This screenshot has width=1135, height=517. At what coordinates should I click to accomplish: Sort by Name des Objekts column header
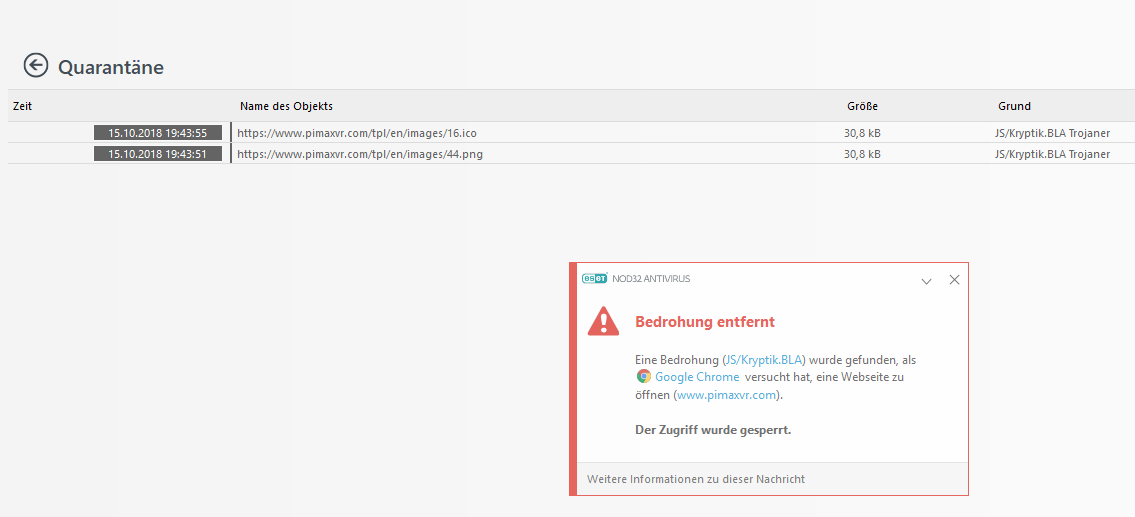coord(287,106)
